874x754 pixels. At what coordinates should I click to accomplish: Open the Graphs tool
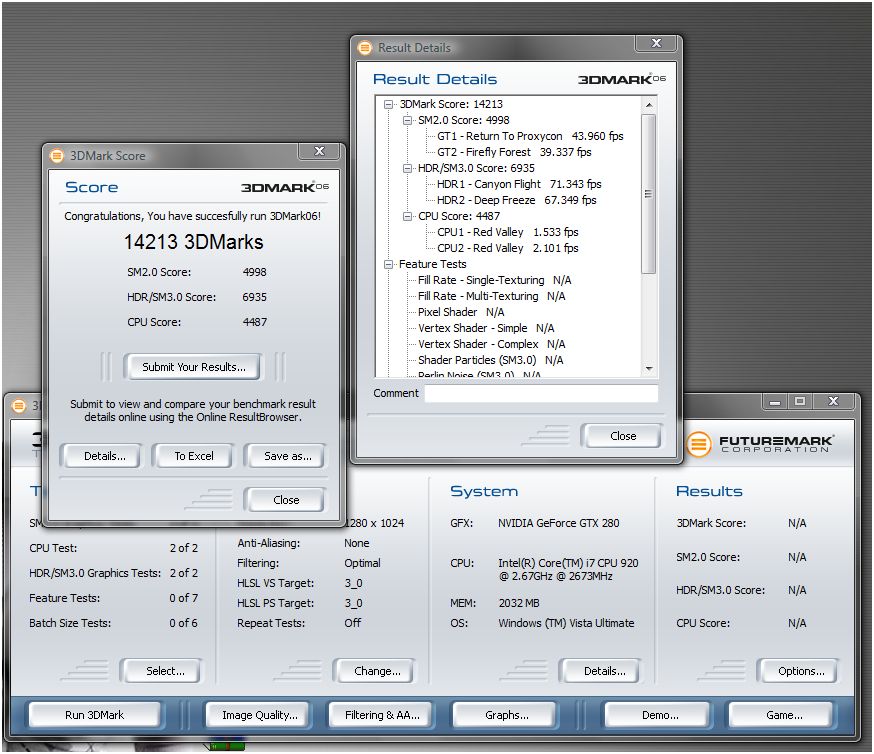point(506,715)
